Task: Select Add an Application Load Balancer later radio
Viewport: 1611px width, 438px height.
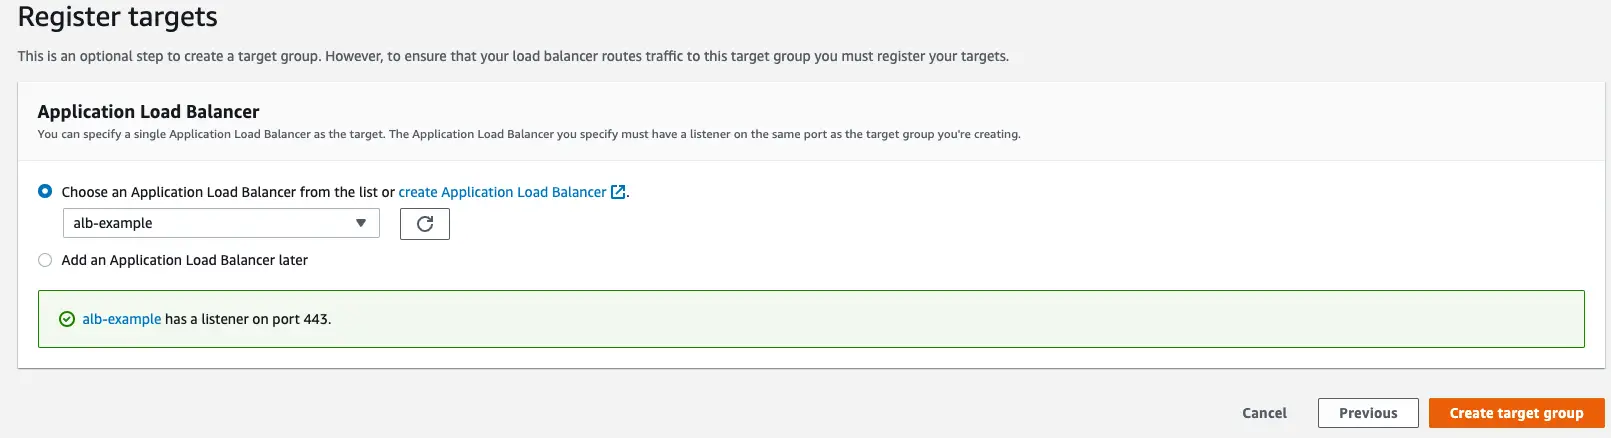Action: [45, 260]
